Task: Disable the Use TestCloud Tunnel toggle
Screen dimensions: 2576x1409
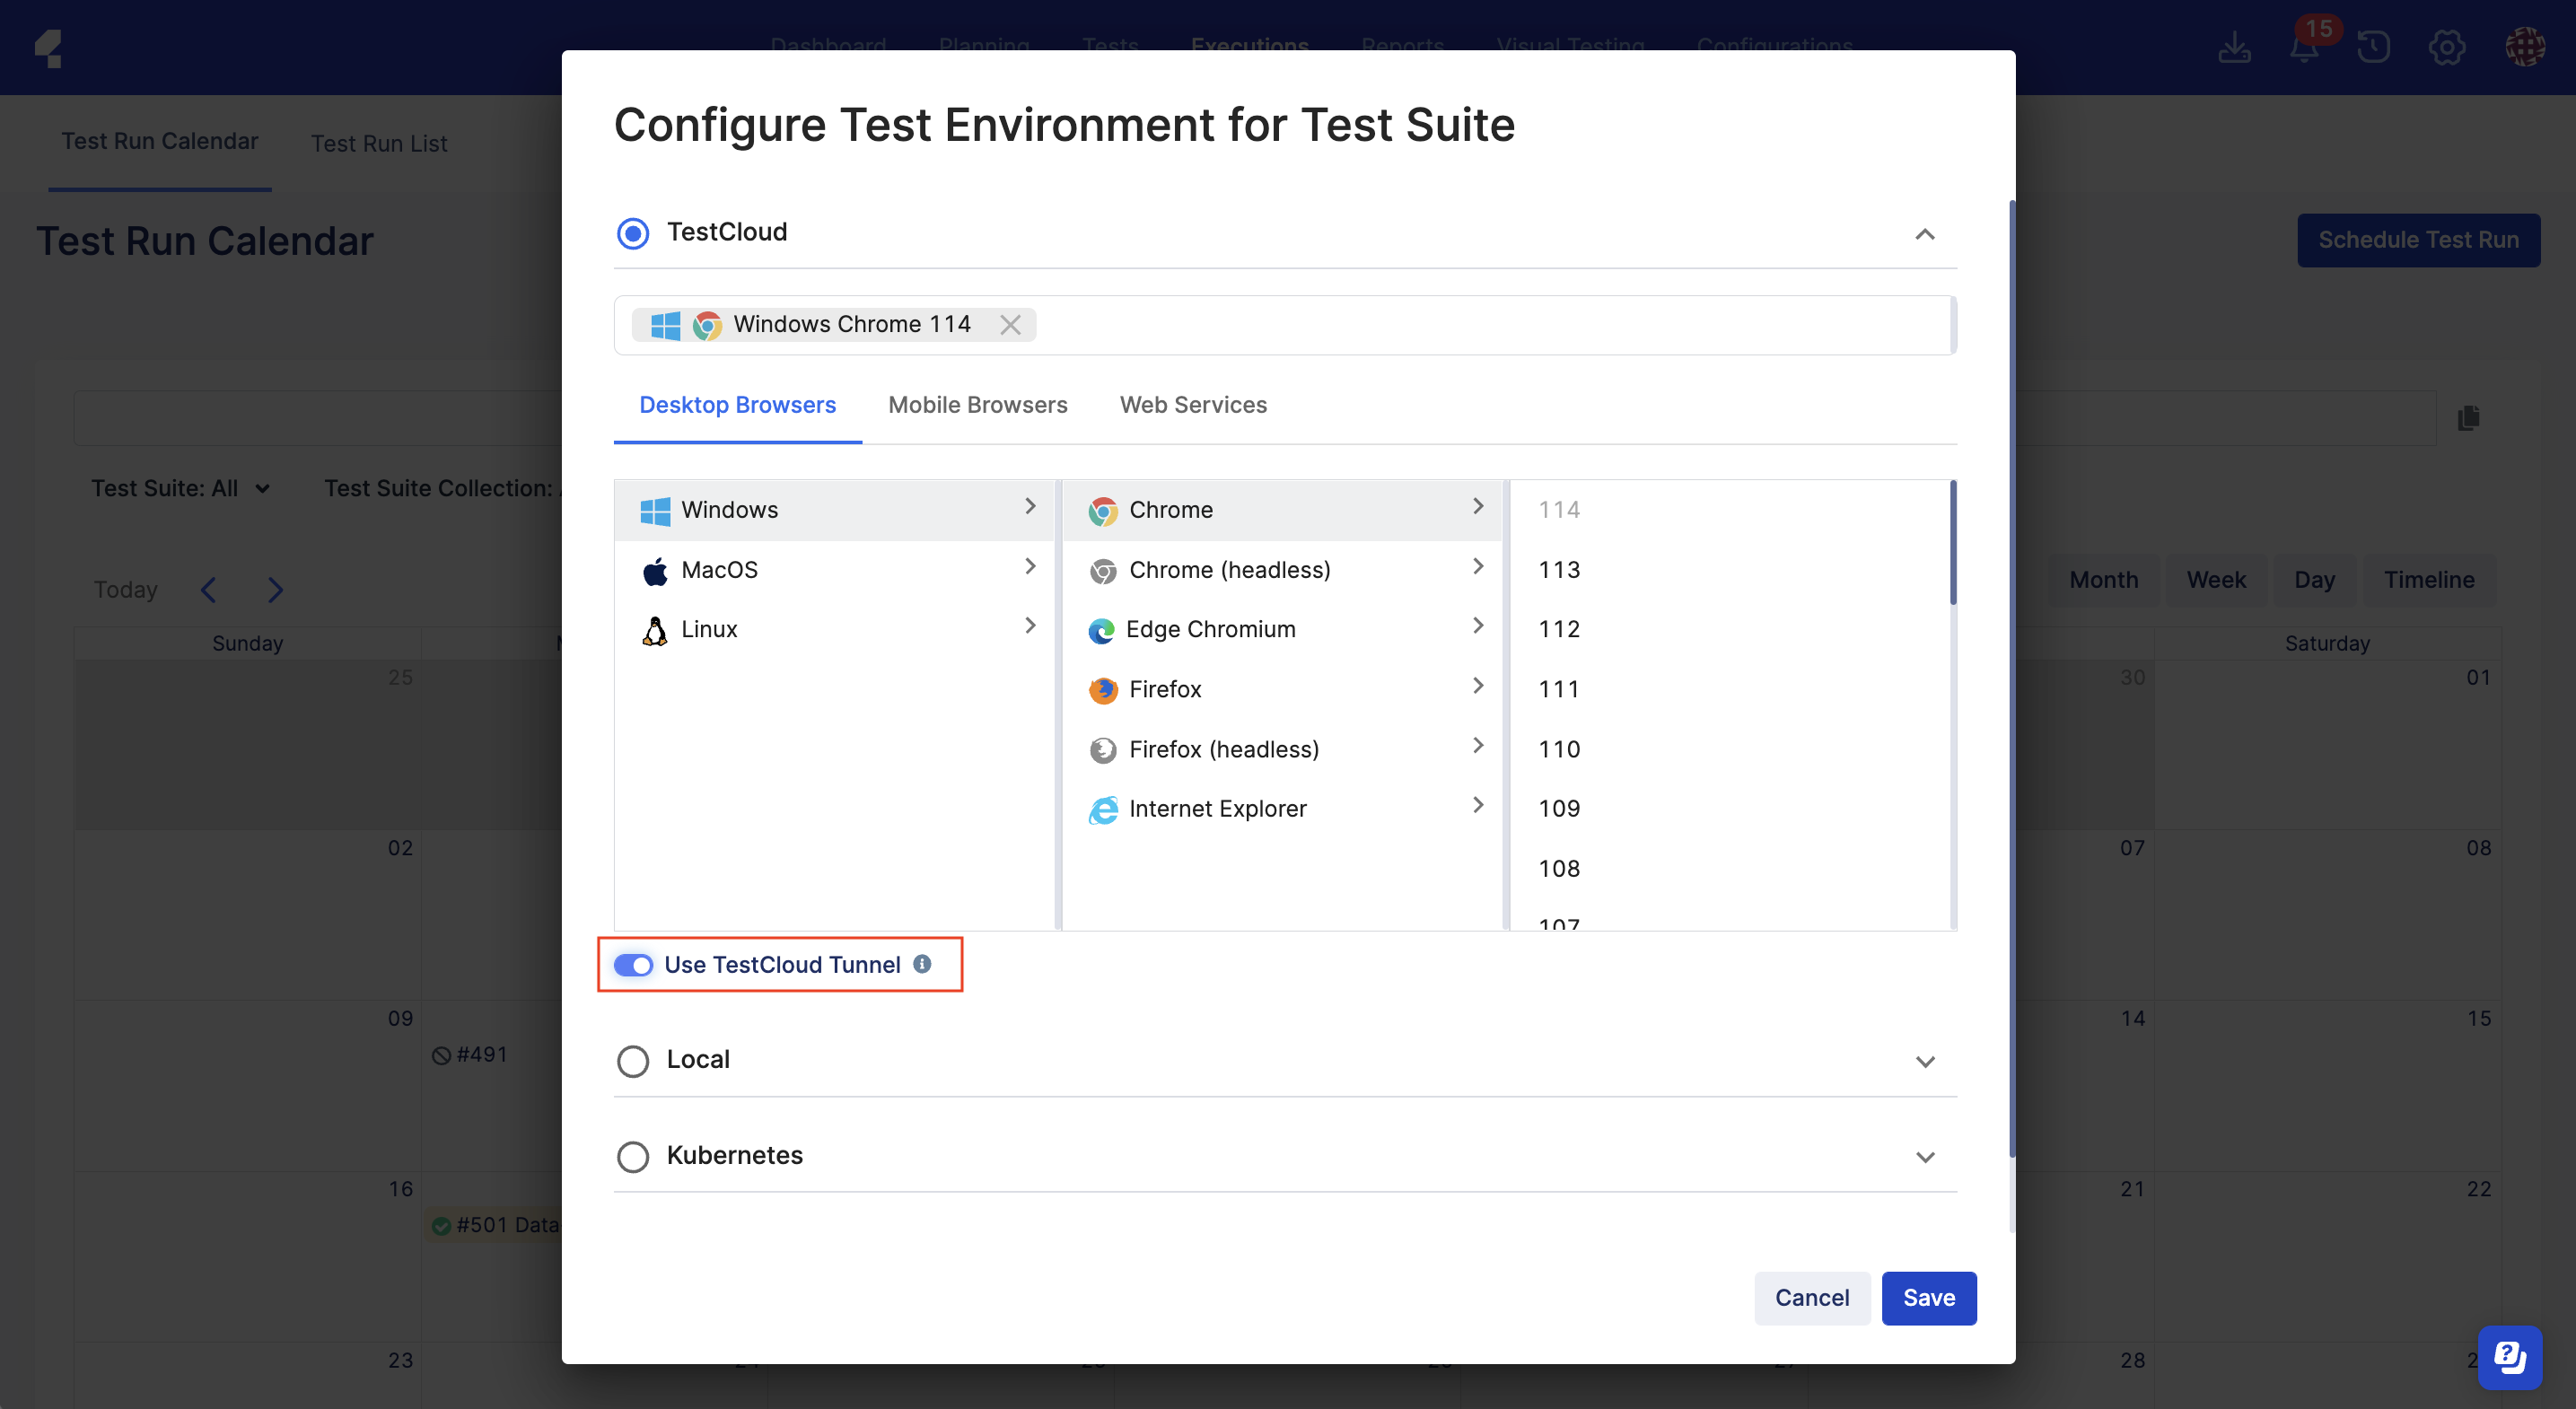Action: pos(633,965)
